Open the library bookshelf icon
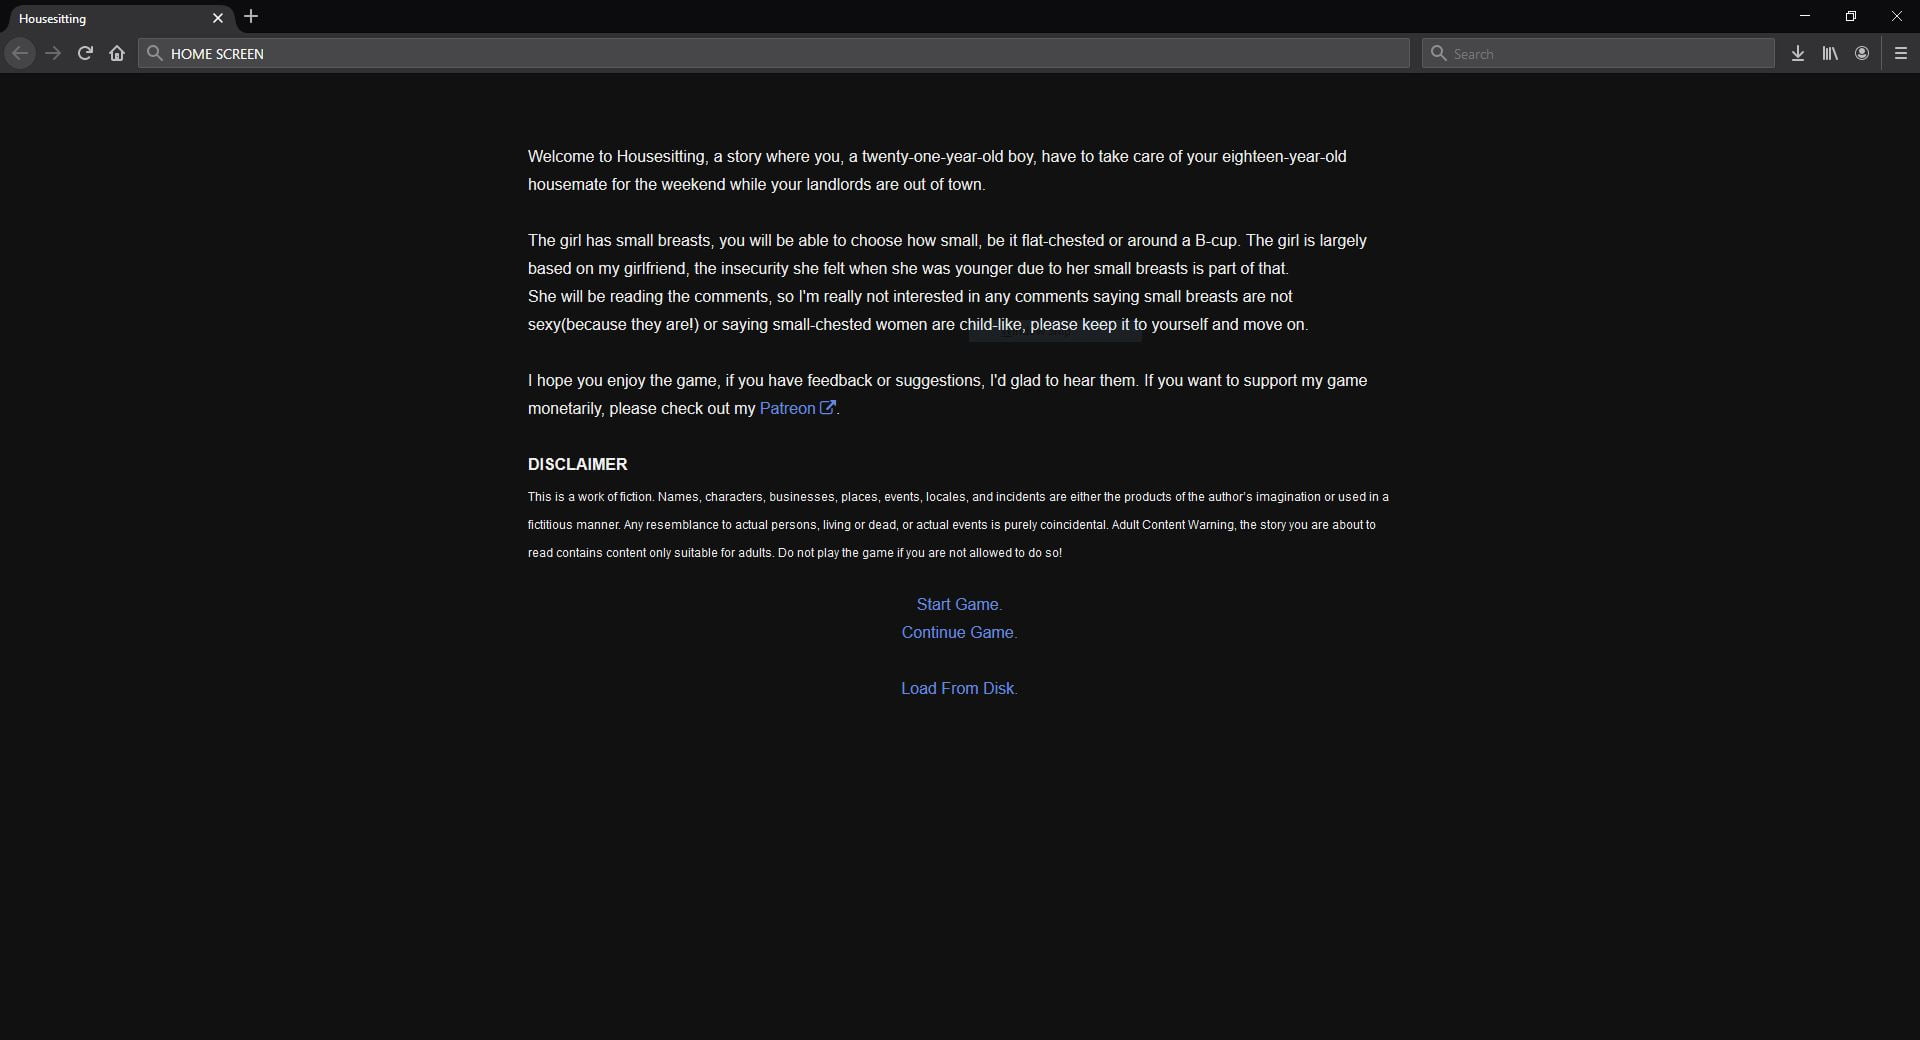This screenshot has width=1920, height=1040. pos(1829,54)
